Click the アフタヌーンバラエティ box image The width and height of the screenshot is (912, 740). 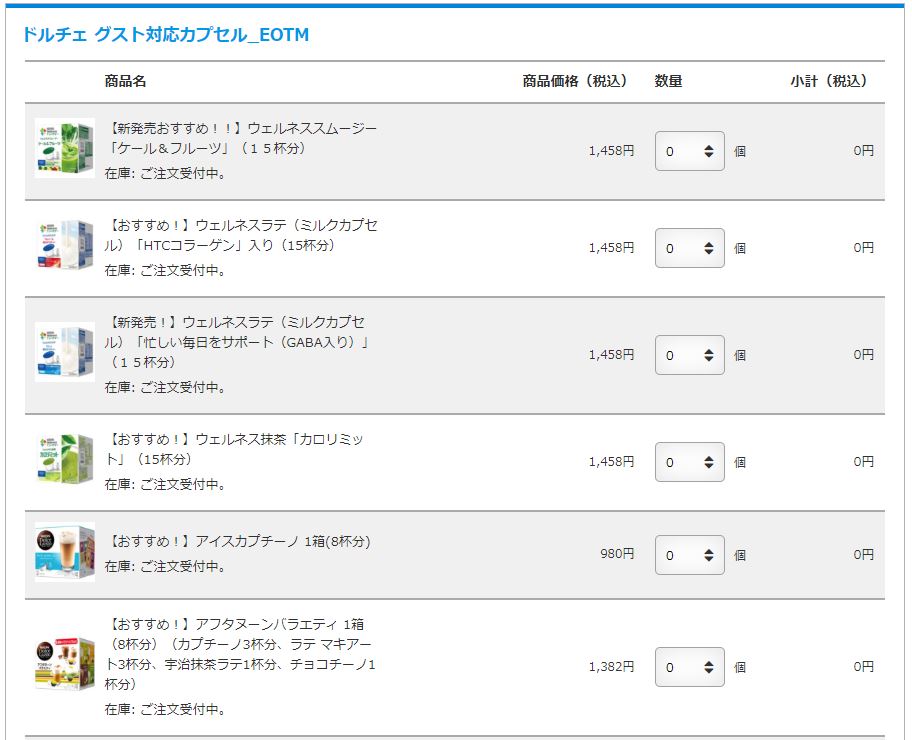[x=65, y=664]
